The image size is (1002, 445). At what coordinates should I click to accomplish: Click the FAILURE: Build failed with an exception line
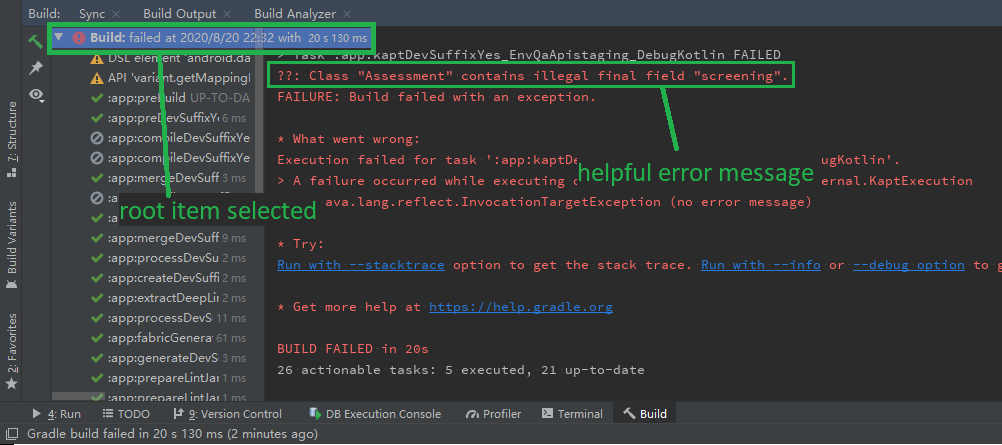coord(436,97)
